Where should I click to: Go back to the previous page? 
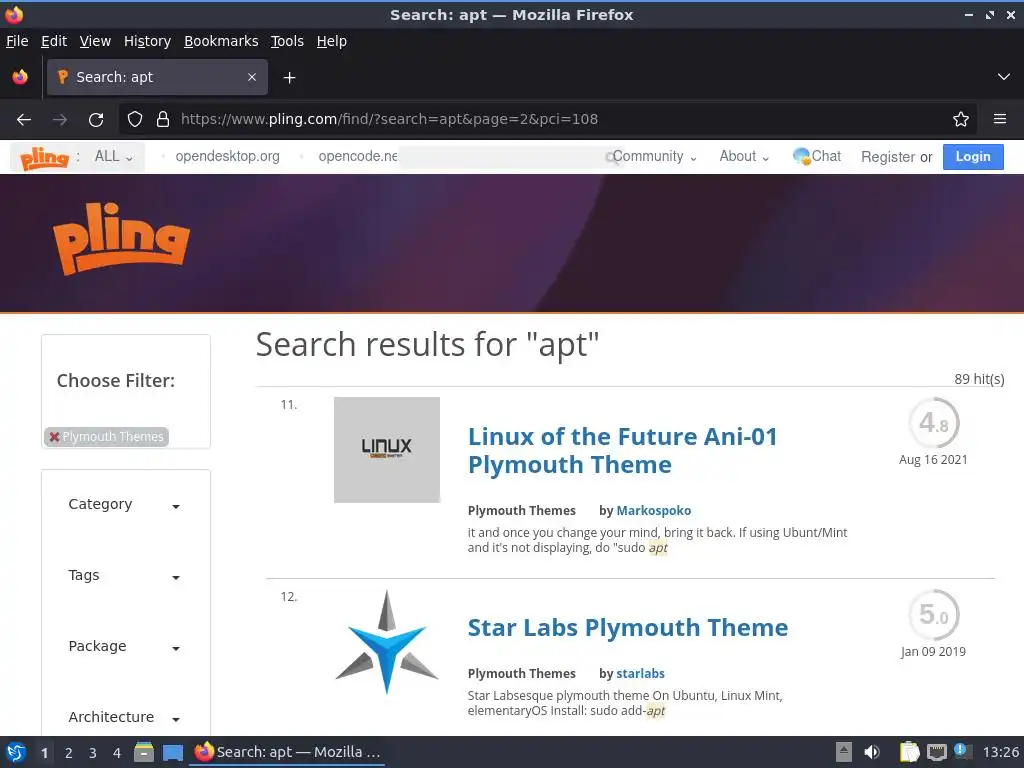click(x=24, y=120)
